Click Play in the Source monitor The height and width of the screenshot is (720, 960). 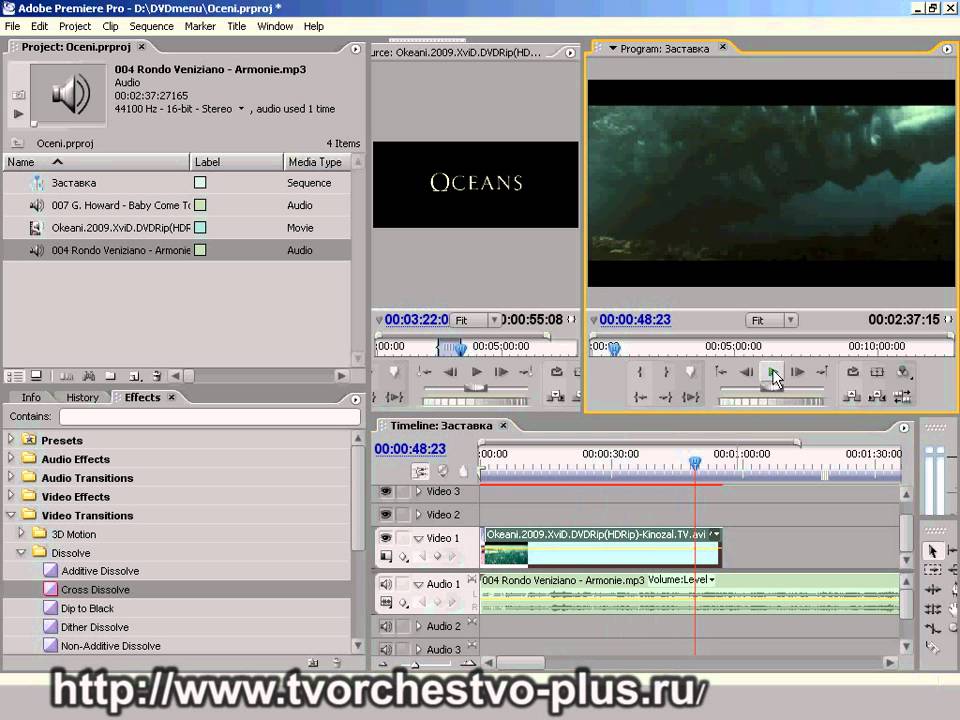pyautogui.click(x=476, y=372)
